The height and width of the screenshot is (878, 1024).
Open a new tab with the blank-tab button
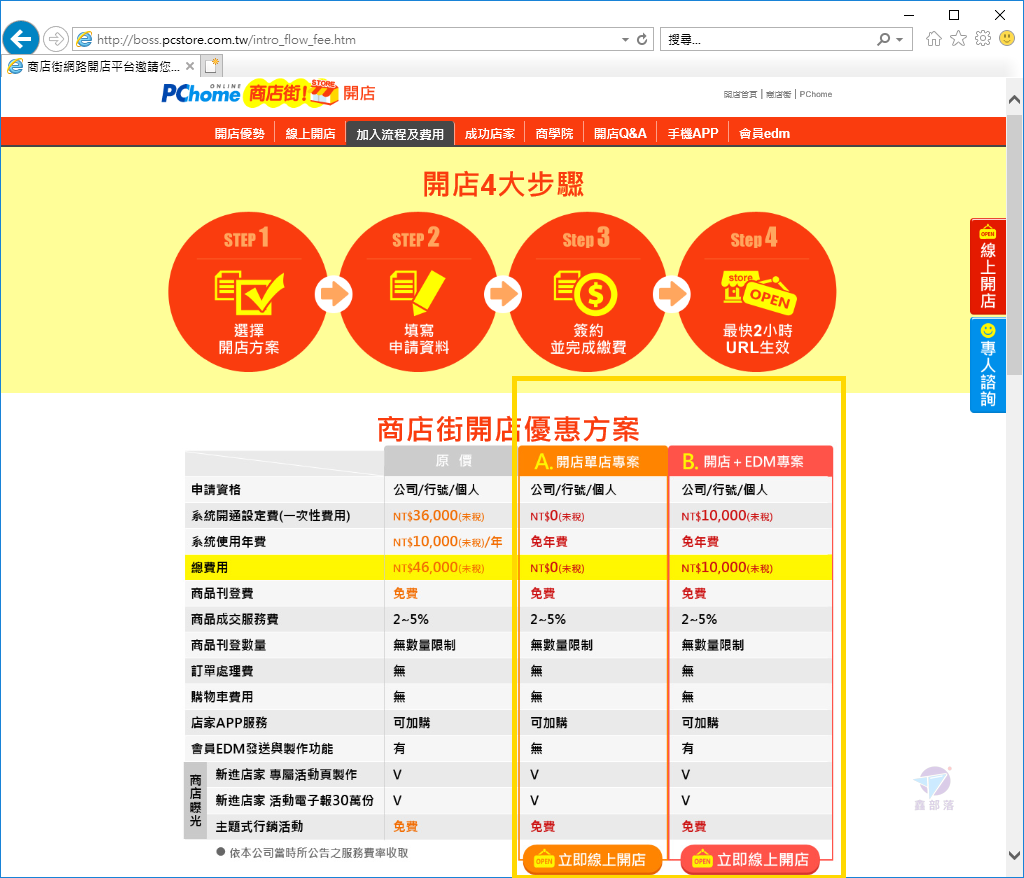click(x=212, y=66)
